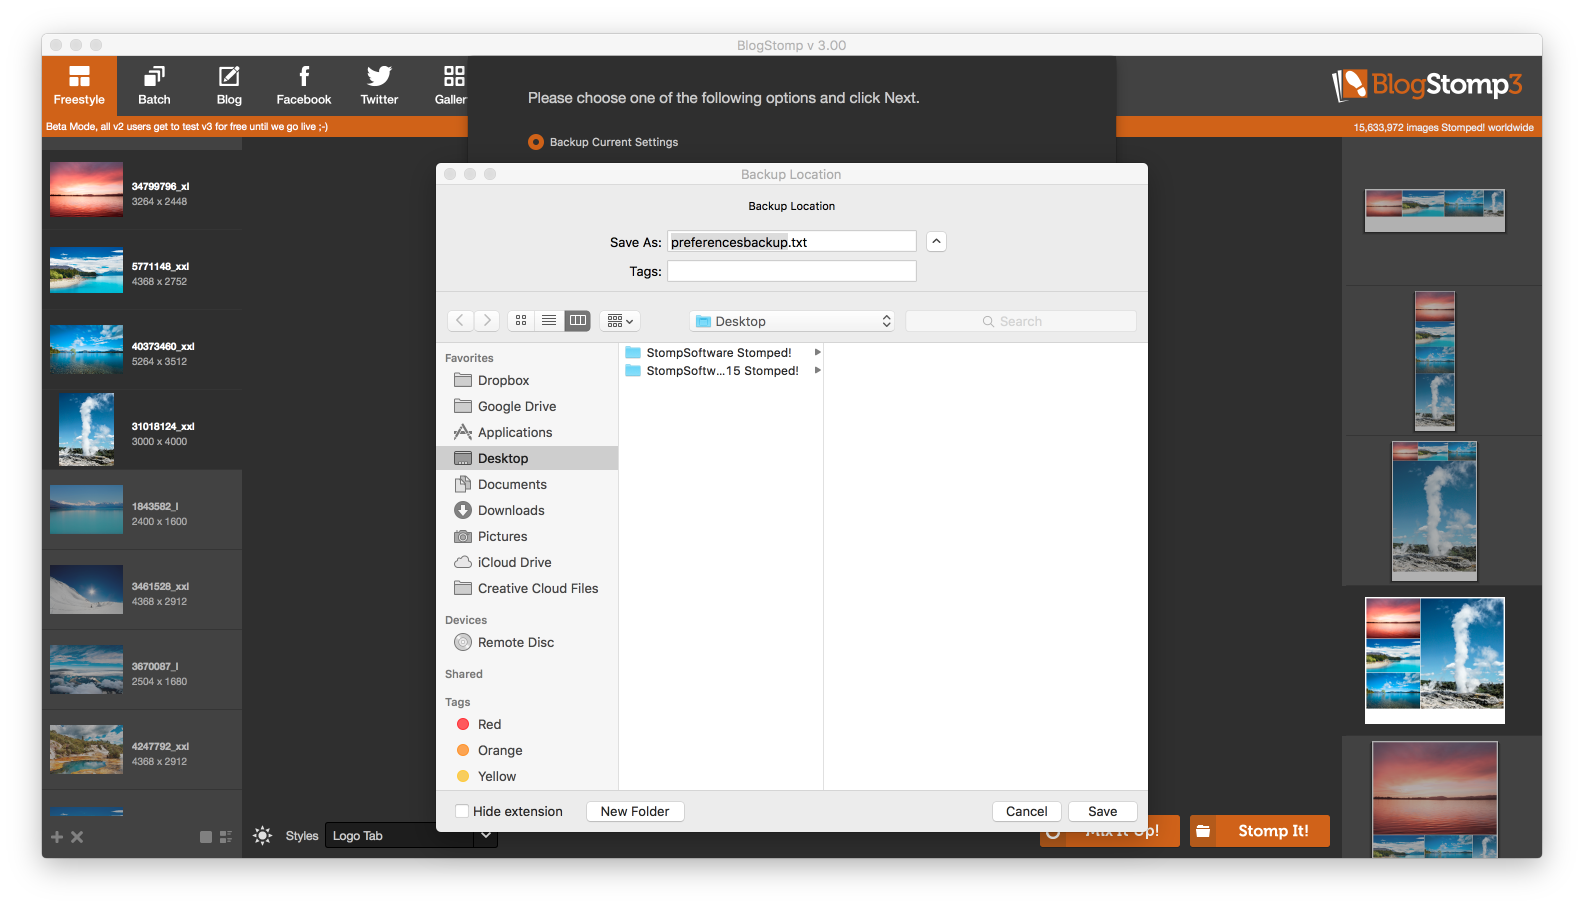Open Applications in the sidebar
Image resolution: width=1584 pixels, height=908 pixels.
pos(528,432)
